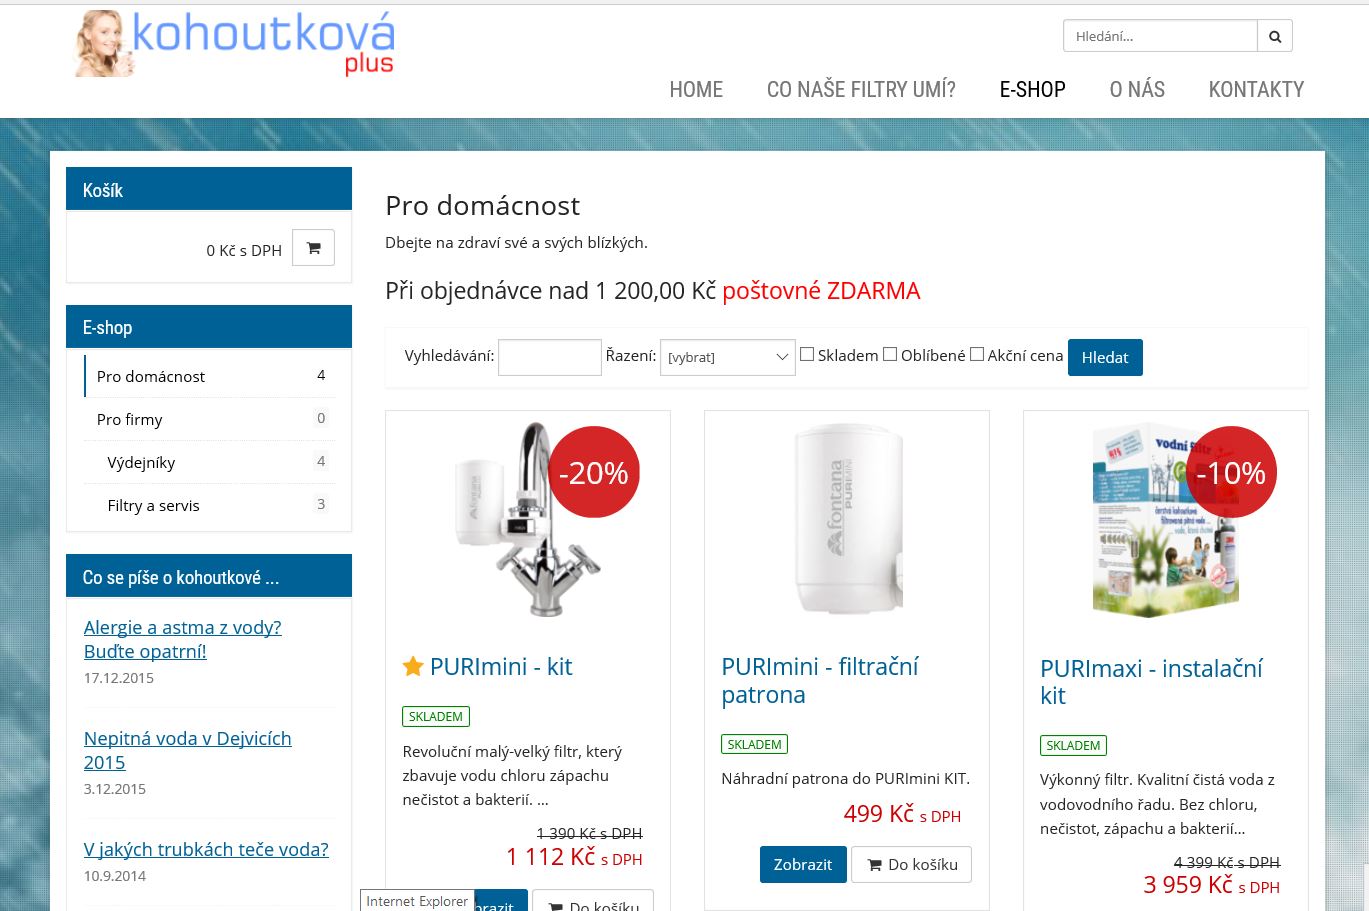Screen dimensions: 1369x911
Task: Click the Hledat filter button
Action: click(1105, 357)
